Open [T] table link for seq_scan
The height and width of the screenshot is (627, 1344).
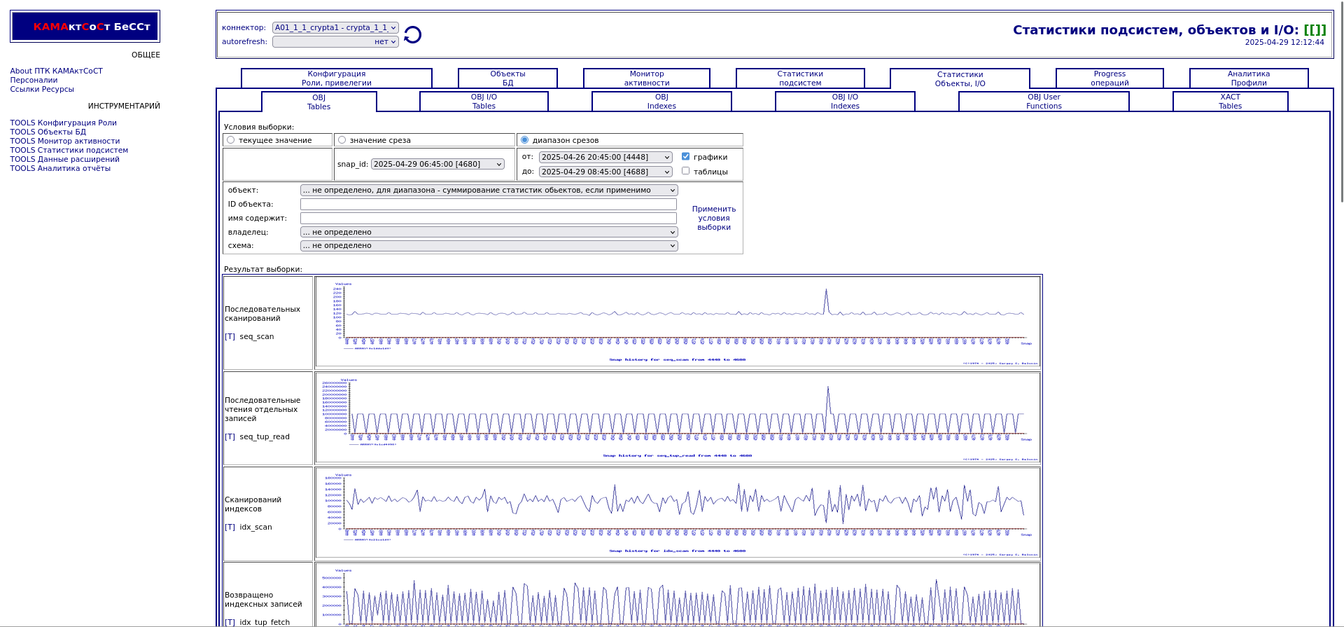click(230, 337)
